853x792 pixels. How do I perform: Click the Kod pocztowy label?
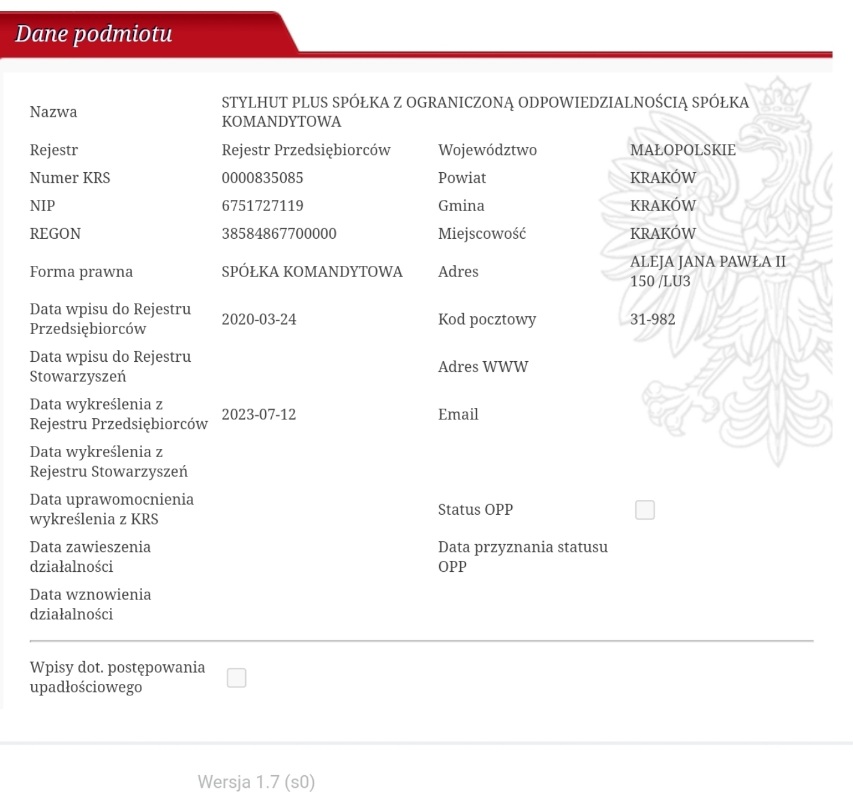(487, 319)
